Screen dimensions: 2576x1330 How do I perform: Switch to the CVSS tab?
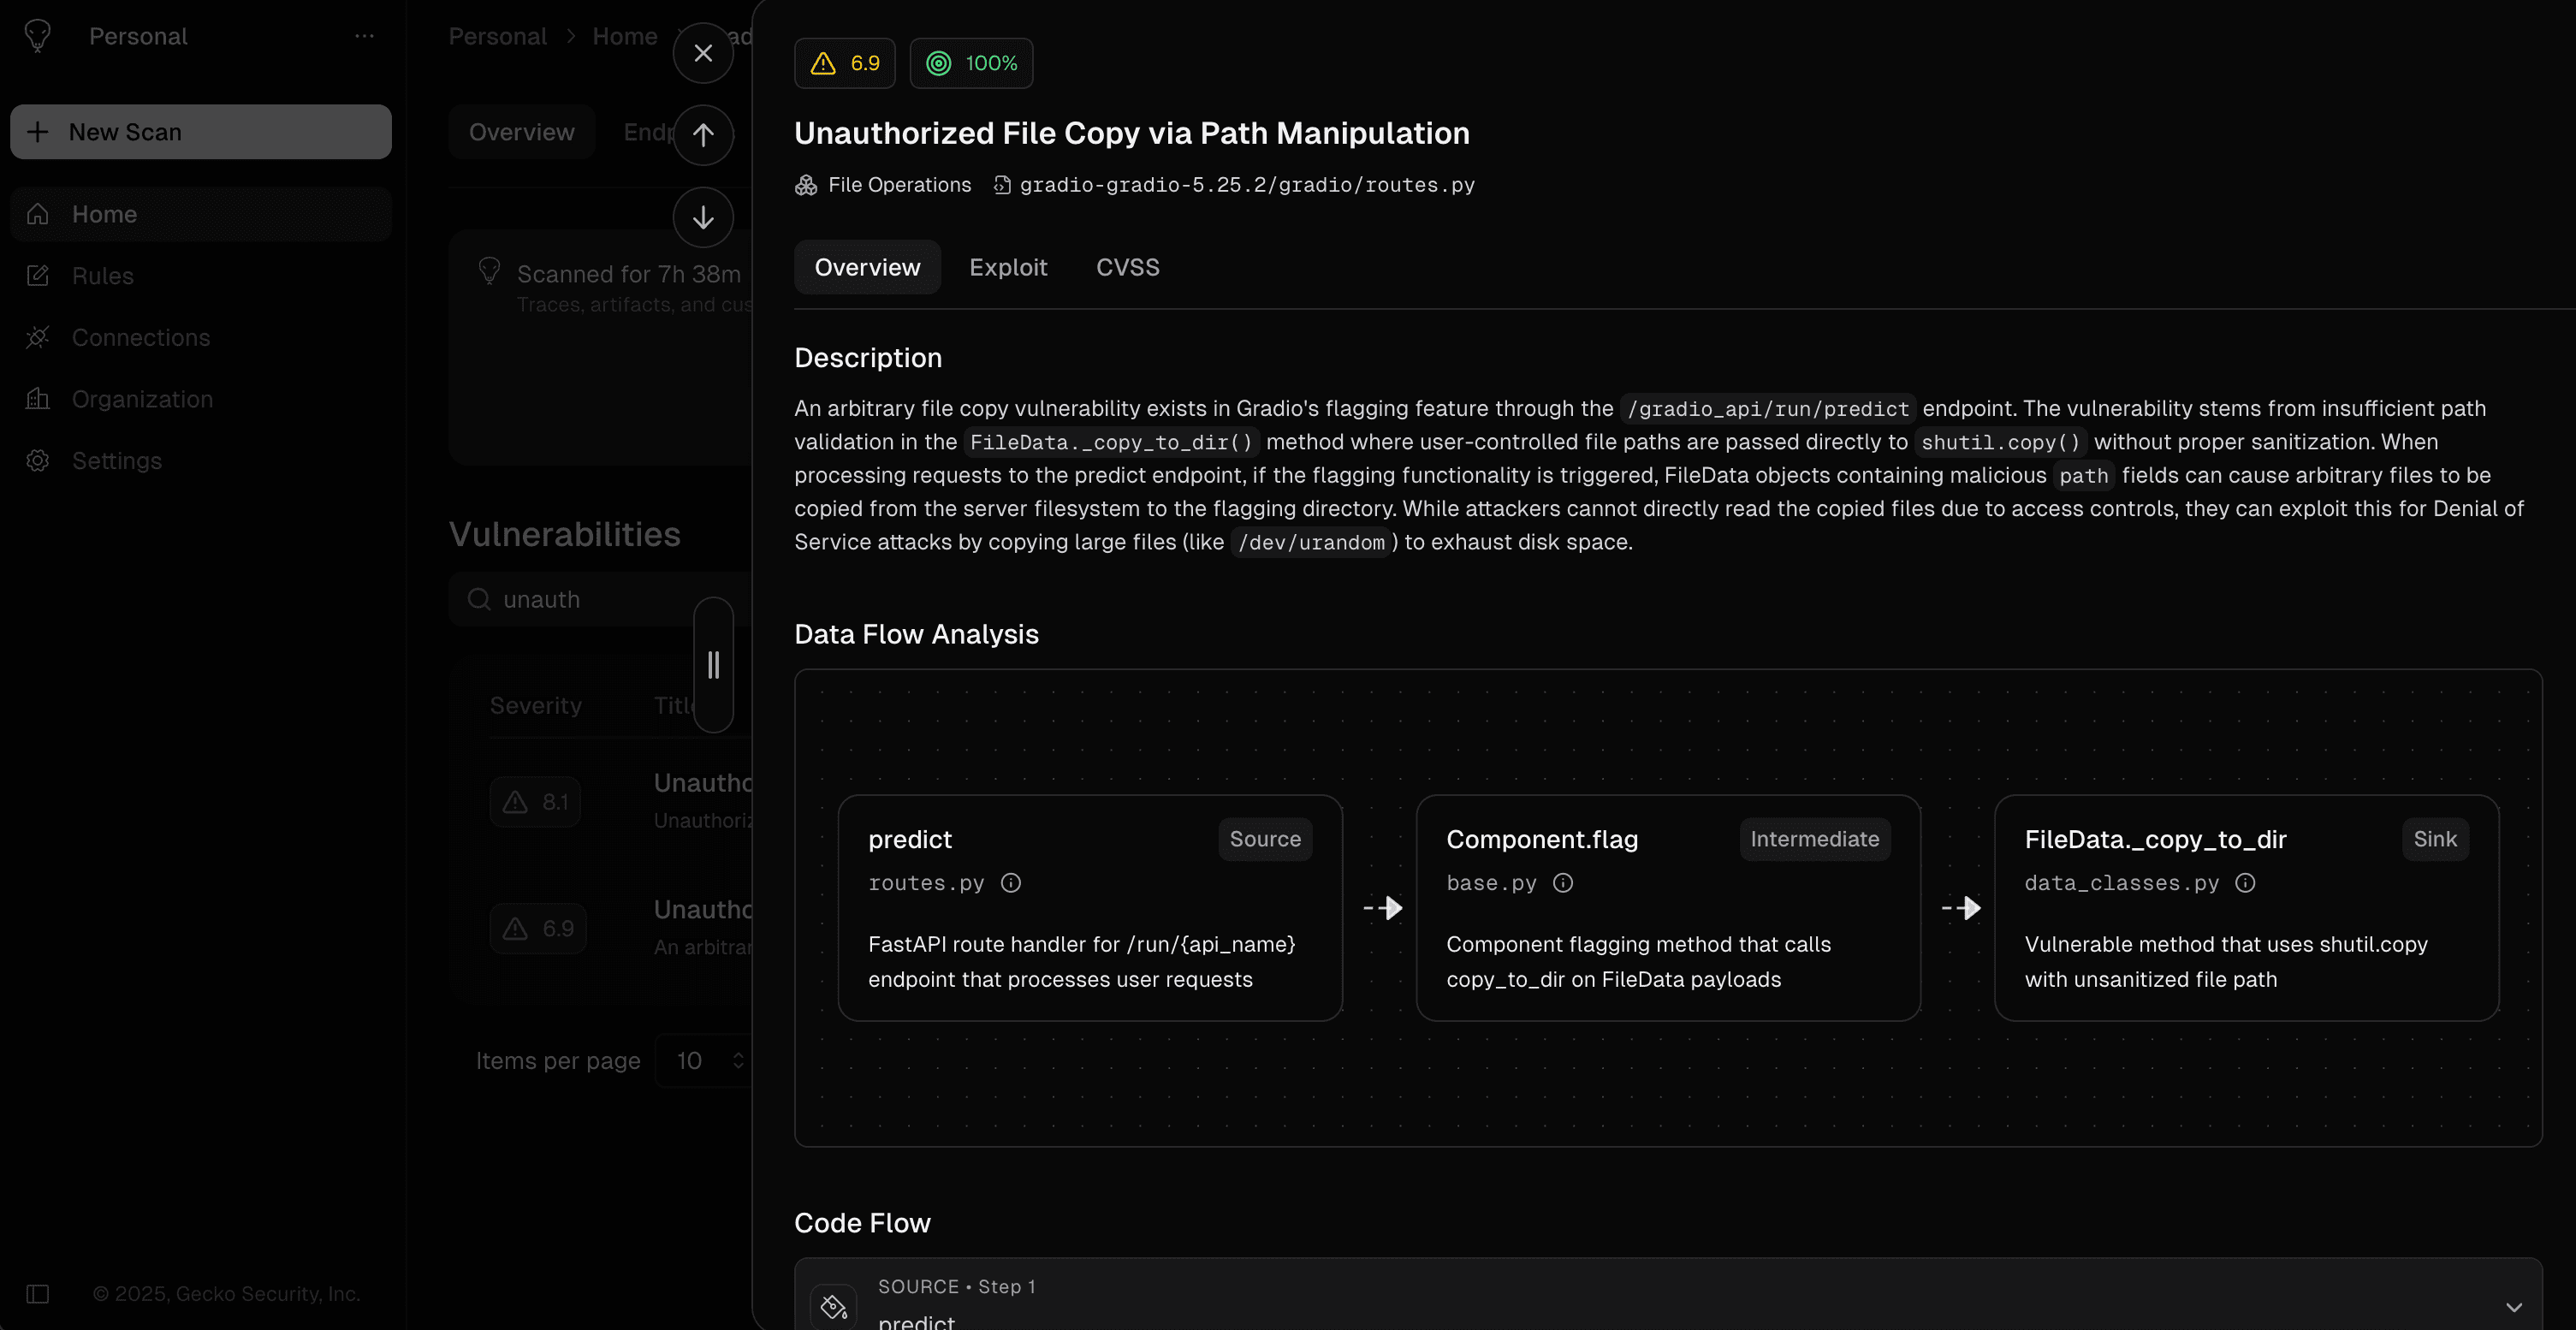tap(1127, 267)
